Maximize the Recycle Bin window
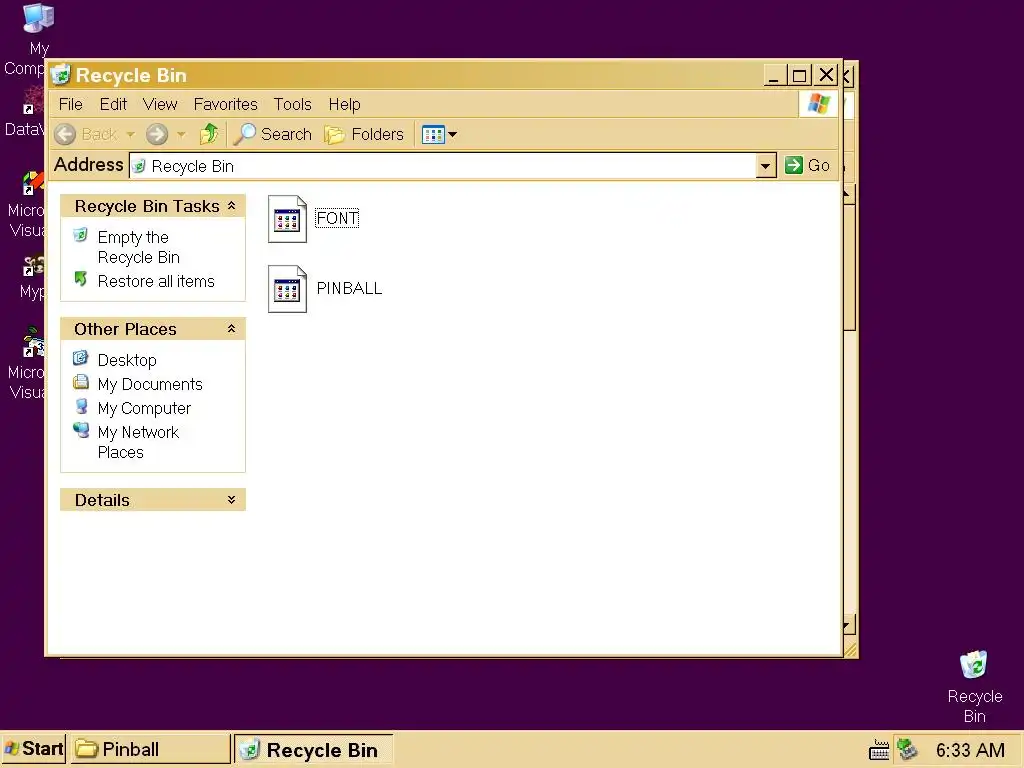 [799, 76]
